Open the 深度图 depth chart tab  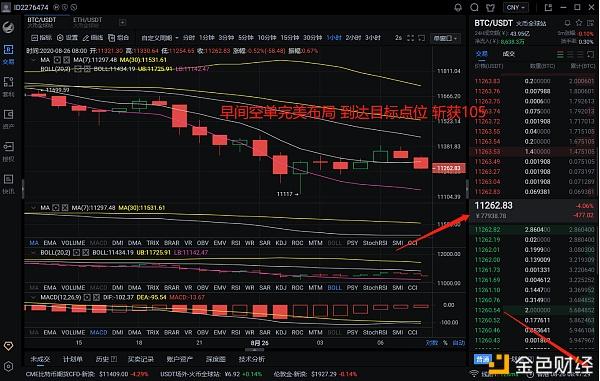(216, 359)
